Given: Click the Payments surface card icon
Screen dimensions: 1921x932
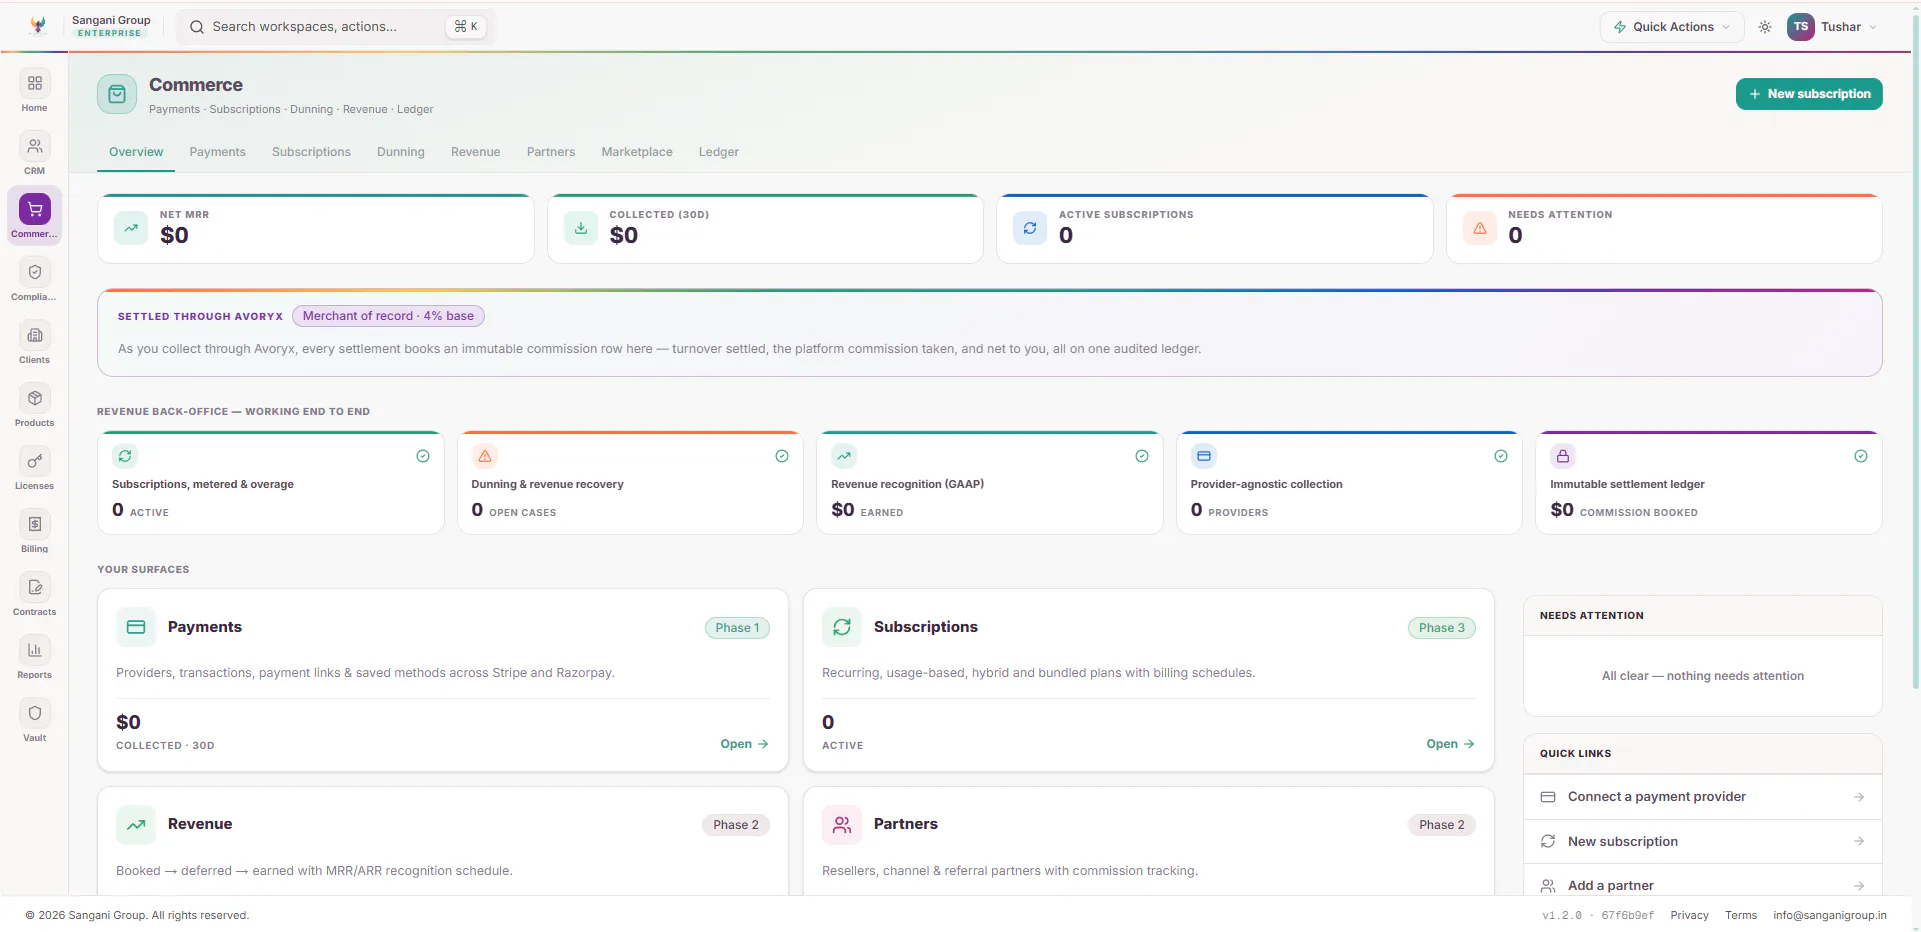Looking at the screenshot, I should 136,627.
